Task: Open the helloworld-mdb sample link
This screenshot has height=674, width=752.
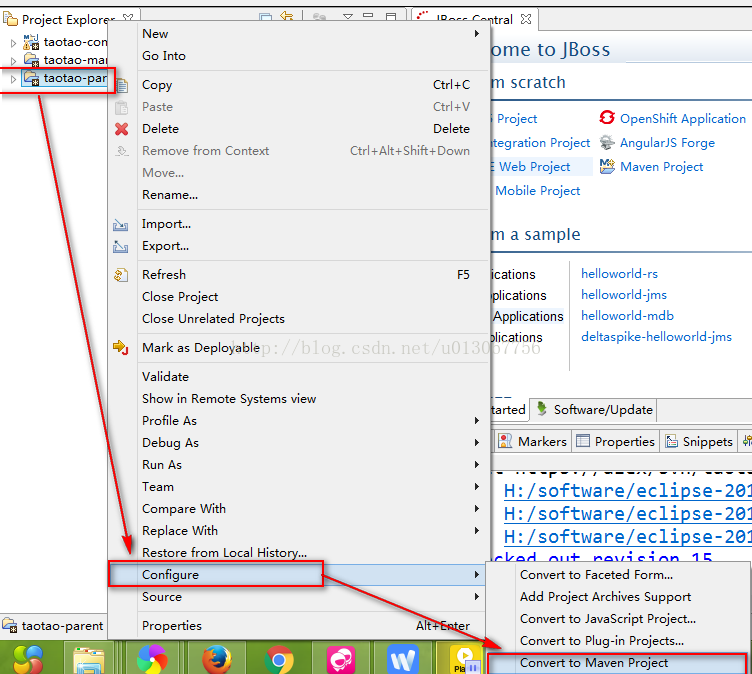Action: [627, 316]
